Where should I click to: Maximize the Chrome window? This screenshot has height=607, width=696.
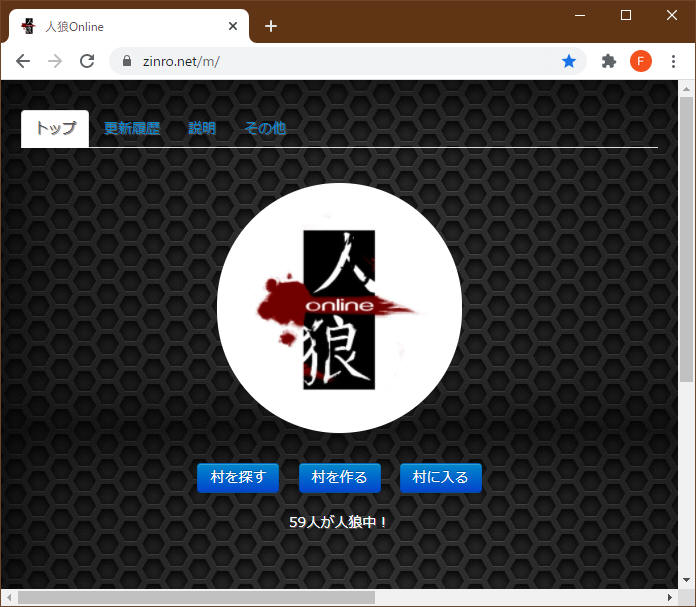626,15
